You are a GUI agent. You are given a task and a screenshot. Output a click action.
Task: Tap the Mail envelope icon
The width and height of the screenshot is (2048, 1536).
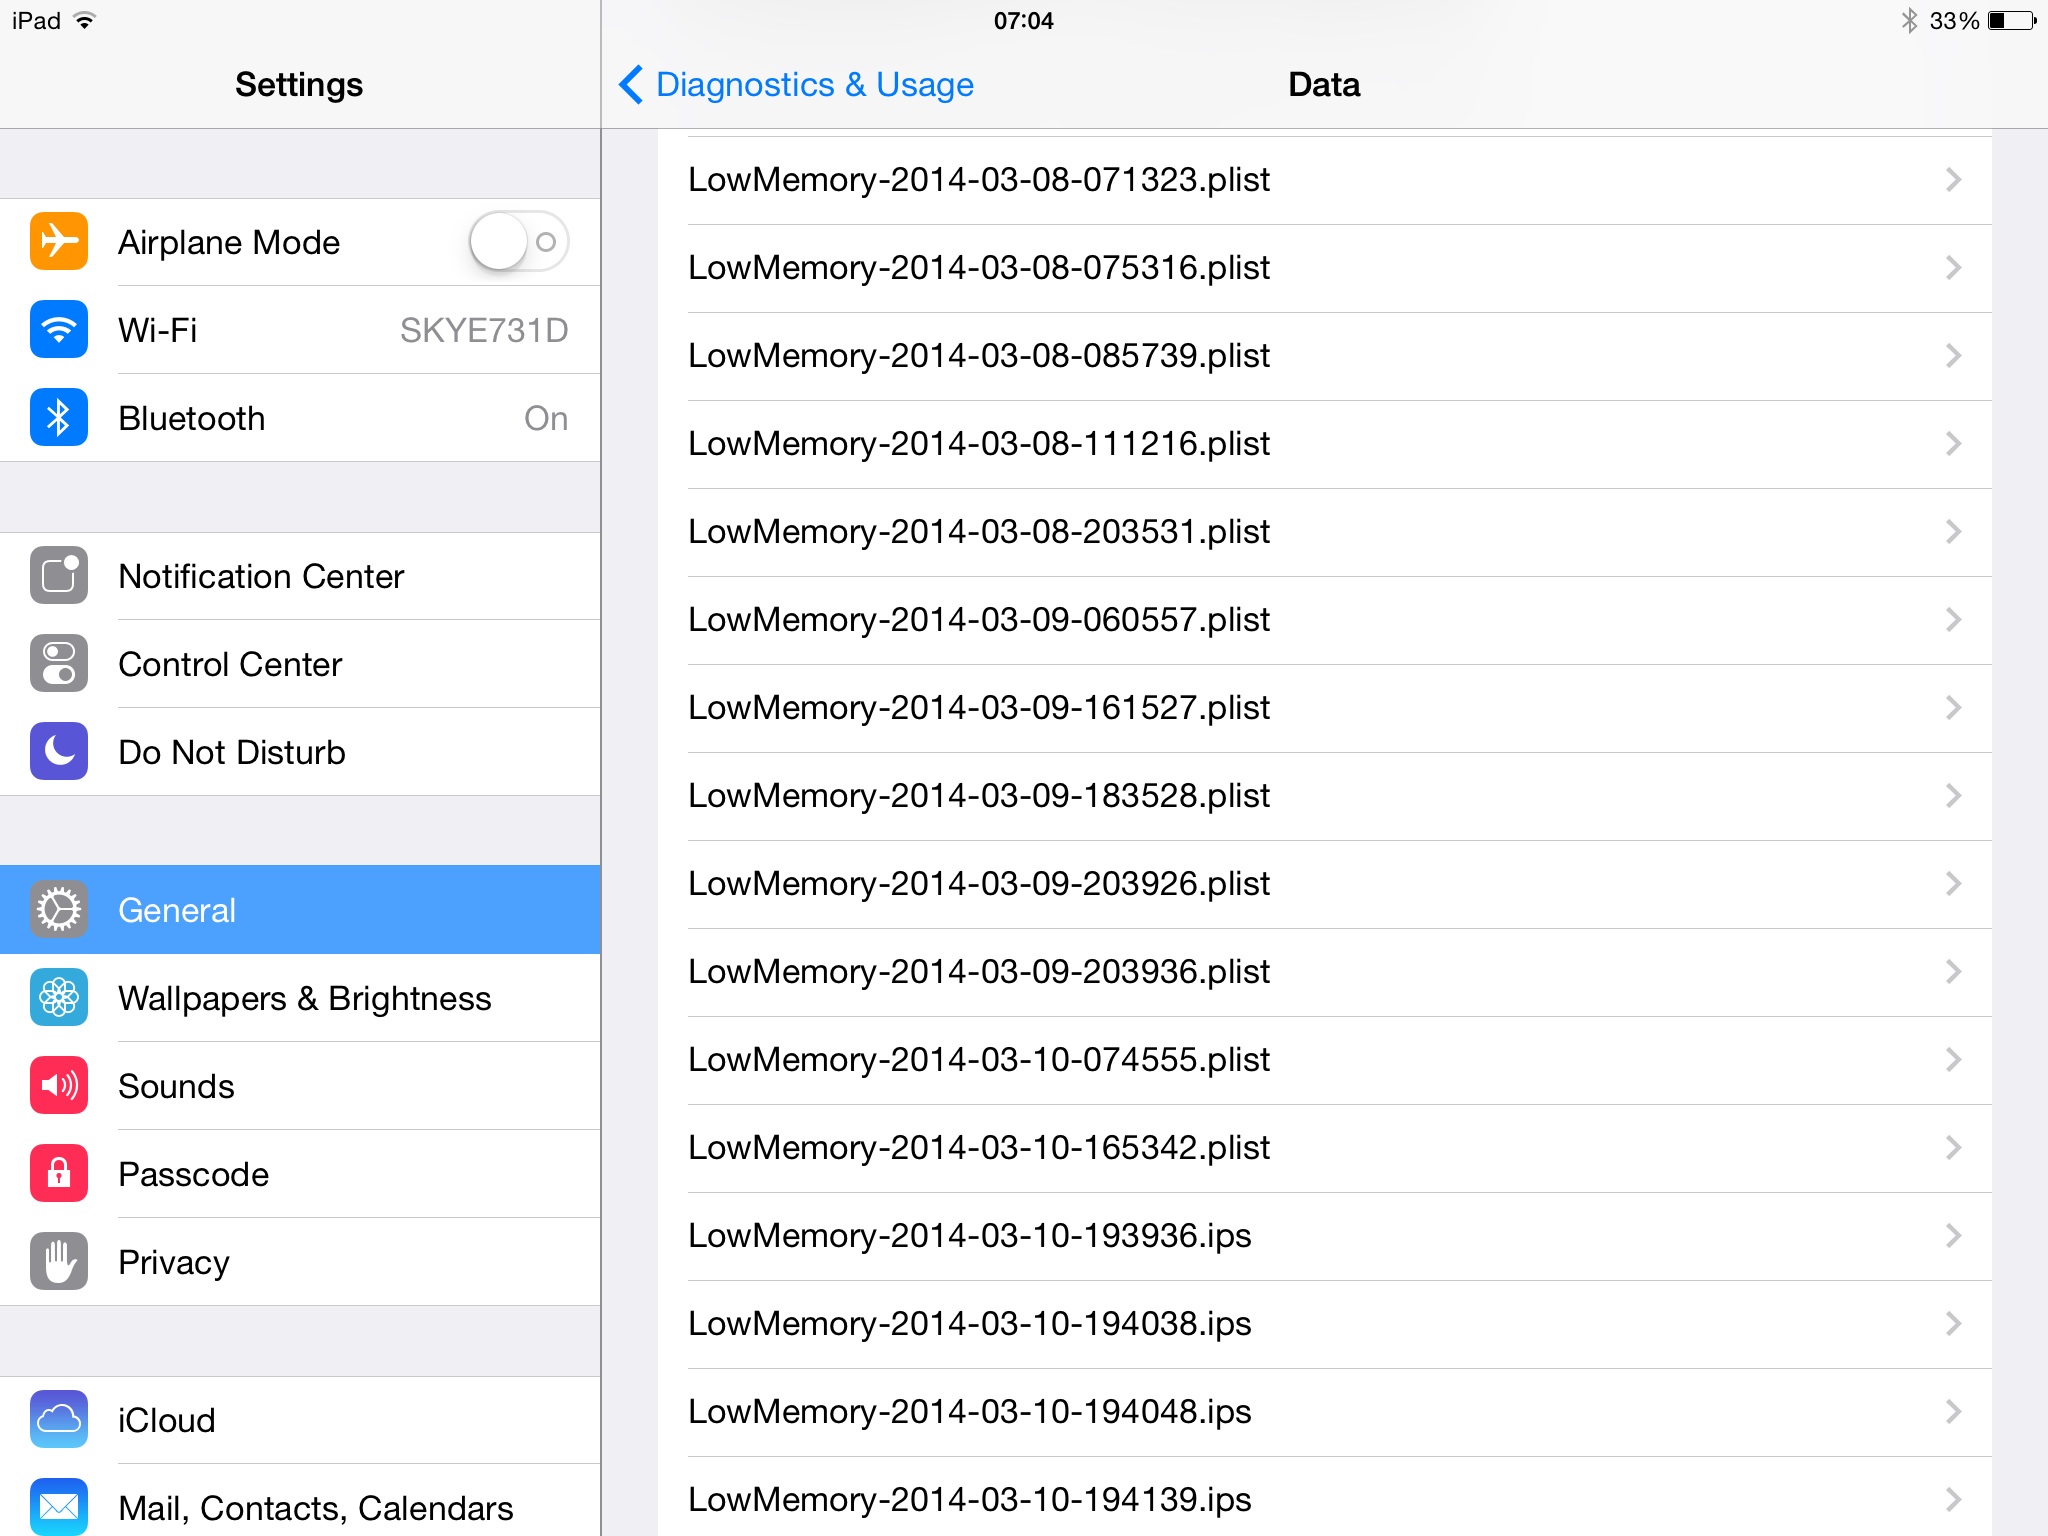[x=59, y=1506]
